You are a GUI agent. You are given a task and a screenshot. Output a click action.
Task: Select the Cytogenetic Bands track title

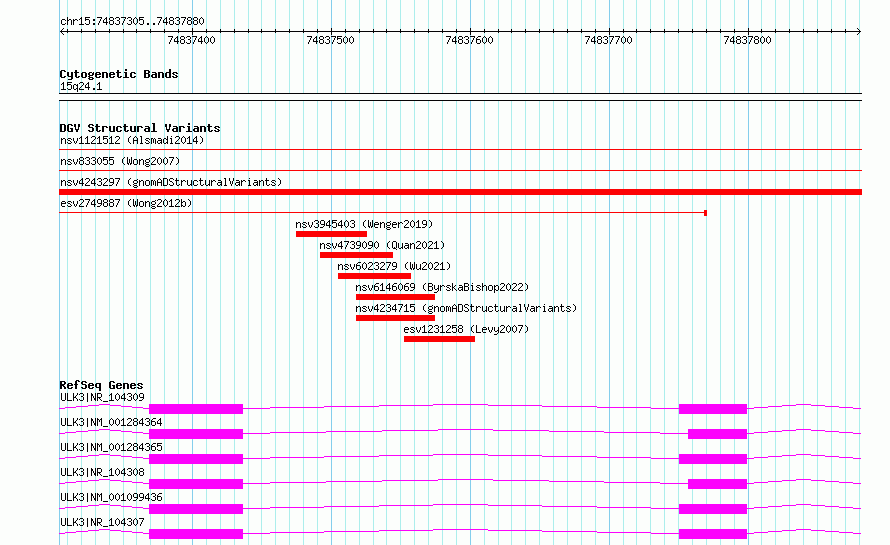coord(119,74)
